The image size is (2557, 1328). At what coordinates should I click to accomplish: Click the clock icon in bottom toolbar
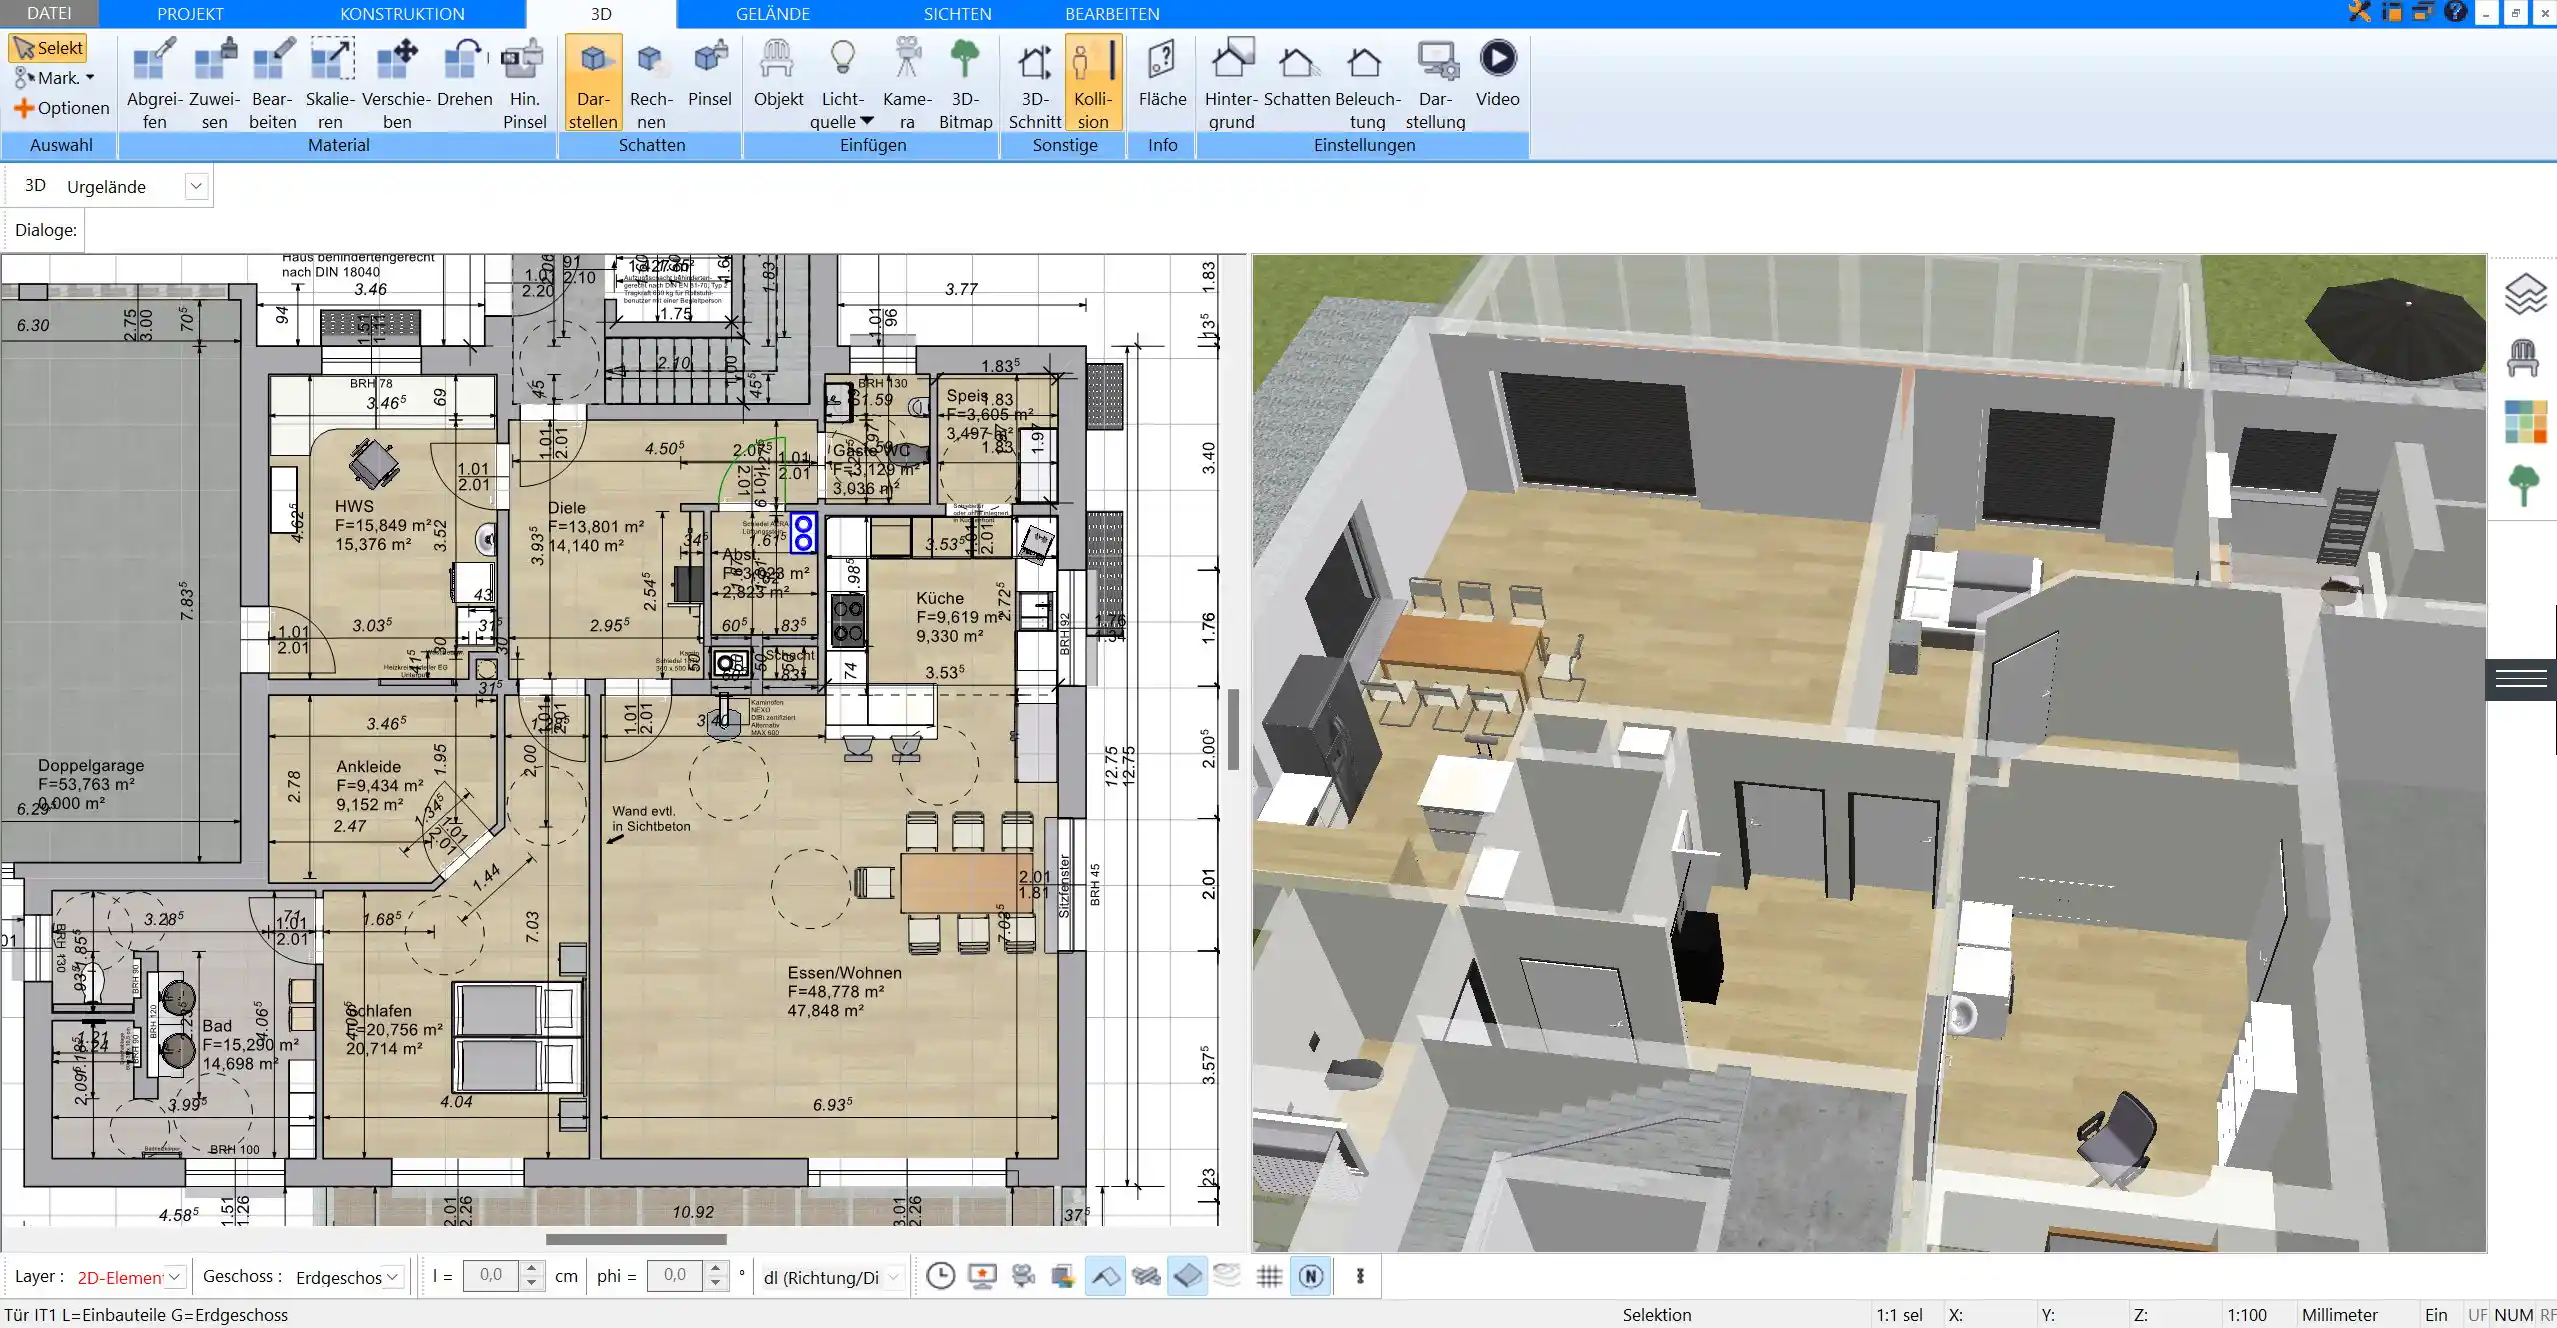point(940,1276)
